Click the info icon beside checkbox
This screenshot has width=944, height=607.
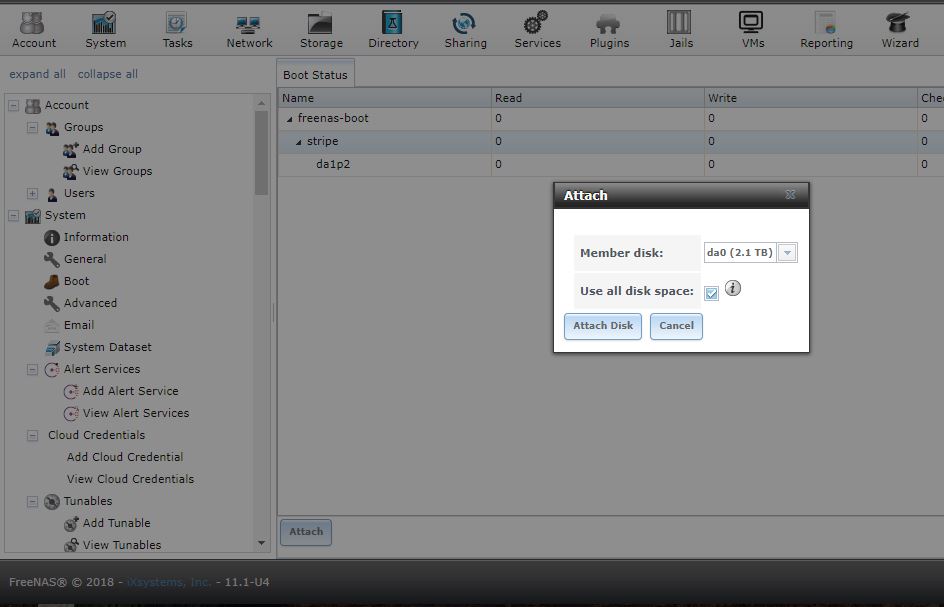tap(733, 289)
